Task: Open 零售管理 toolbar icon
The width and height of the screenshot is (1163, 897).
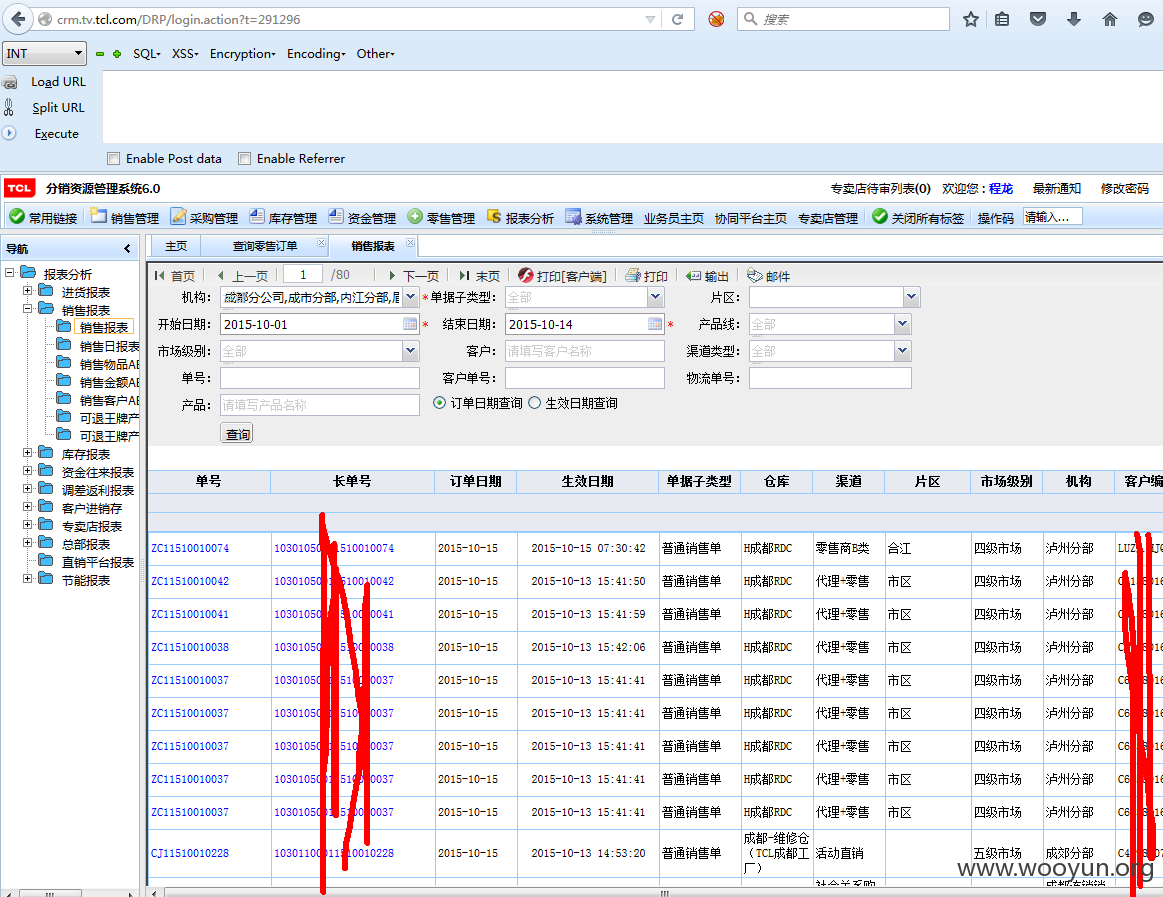Action: (415, 216)
